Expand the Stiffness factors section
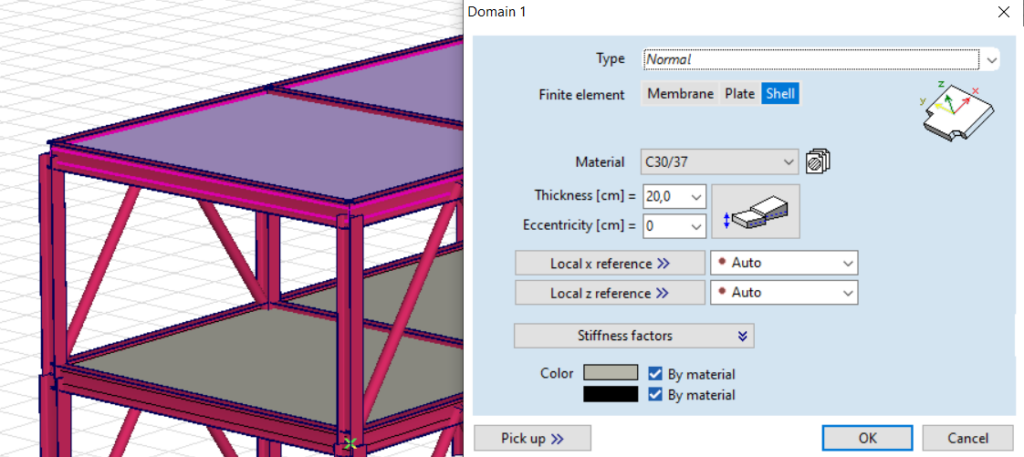Viewport: 1024px width, 457px height. (634, 336)
